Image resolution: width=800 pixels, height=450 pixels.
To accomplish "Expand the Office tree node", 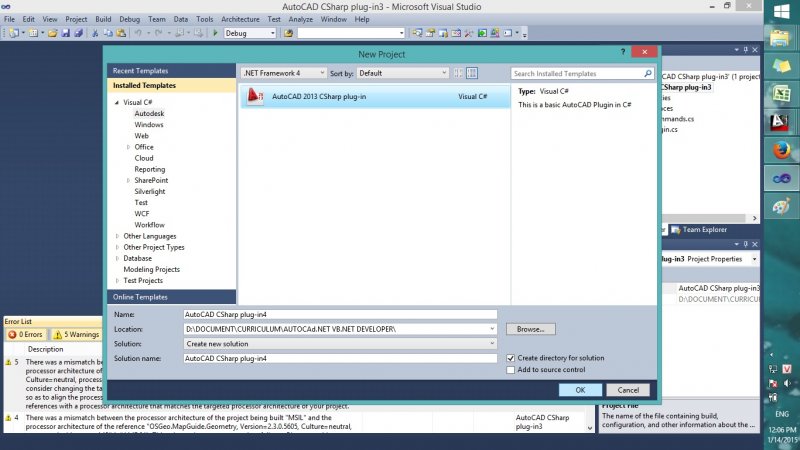I will tap(128, 147).
